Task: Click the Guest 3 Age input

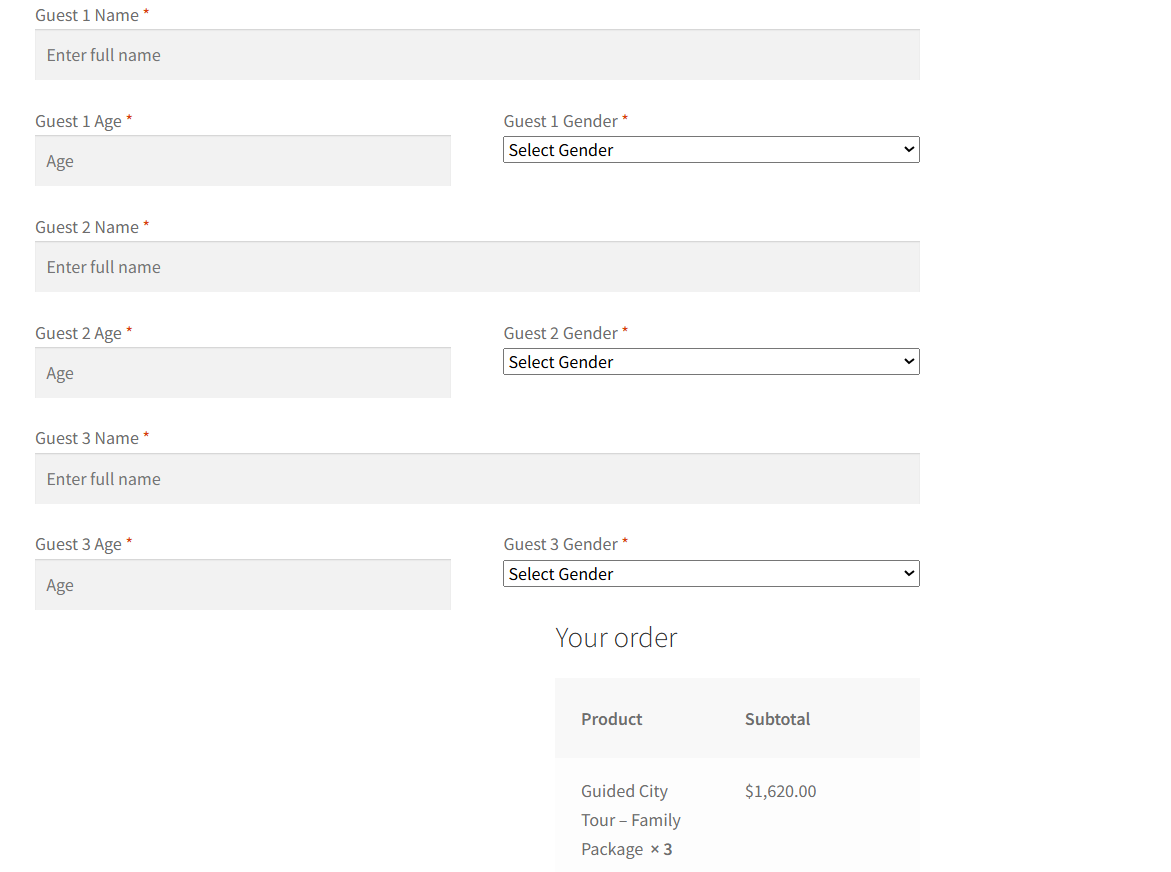Action: tap(242, 585)
